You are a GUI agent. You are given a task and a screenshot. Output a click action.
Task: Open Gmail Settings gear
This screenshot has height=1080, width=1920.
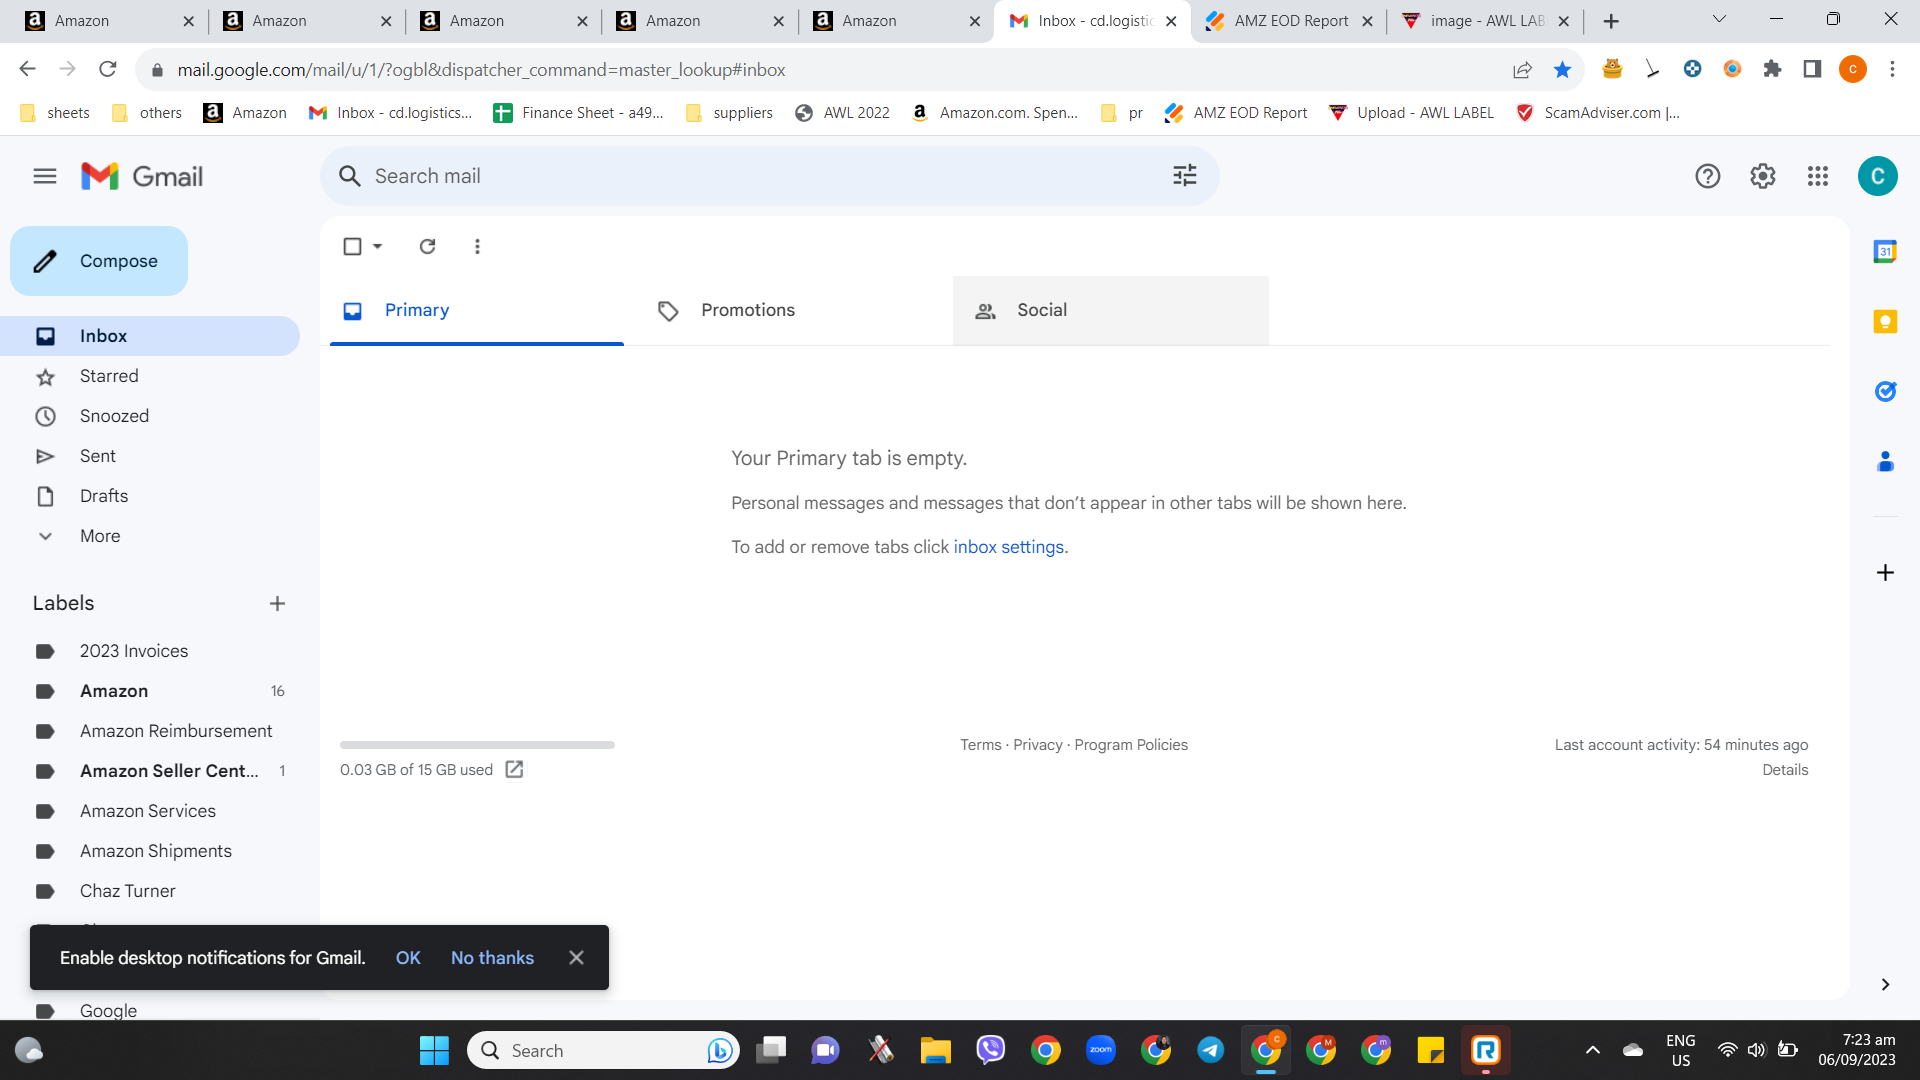pyautogui.click(x=1763, y=177)
